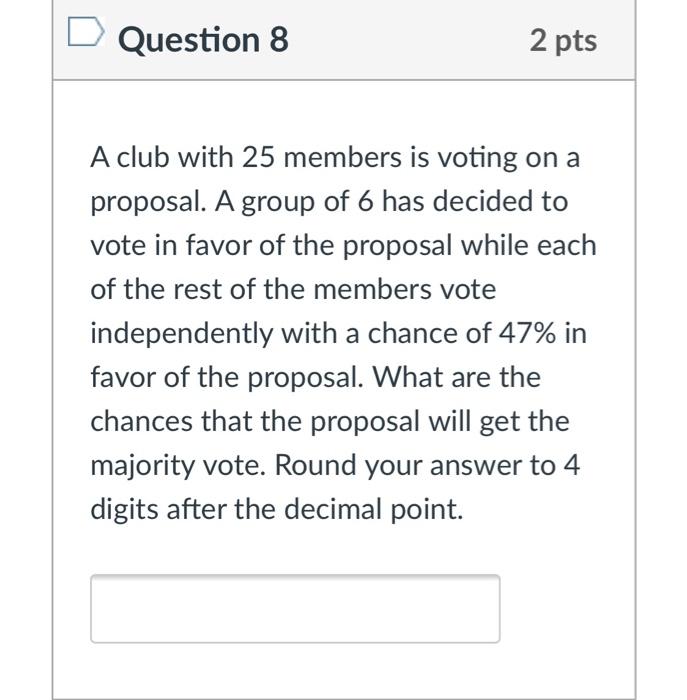The width and height of the screenshot is (687, 700).
Task: Click the word 'majority' in the question
Action: tap(143, 466)
